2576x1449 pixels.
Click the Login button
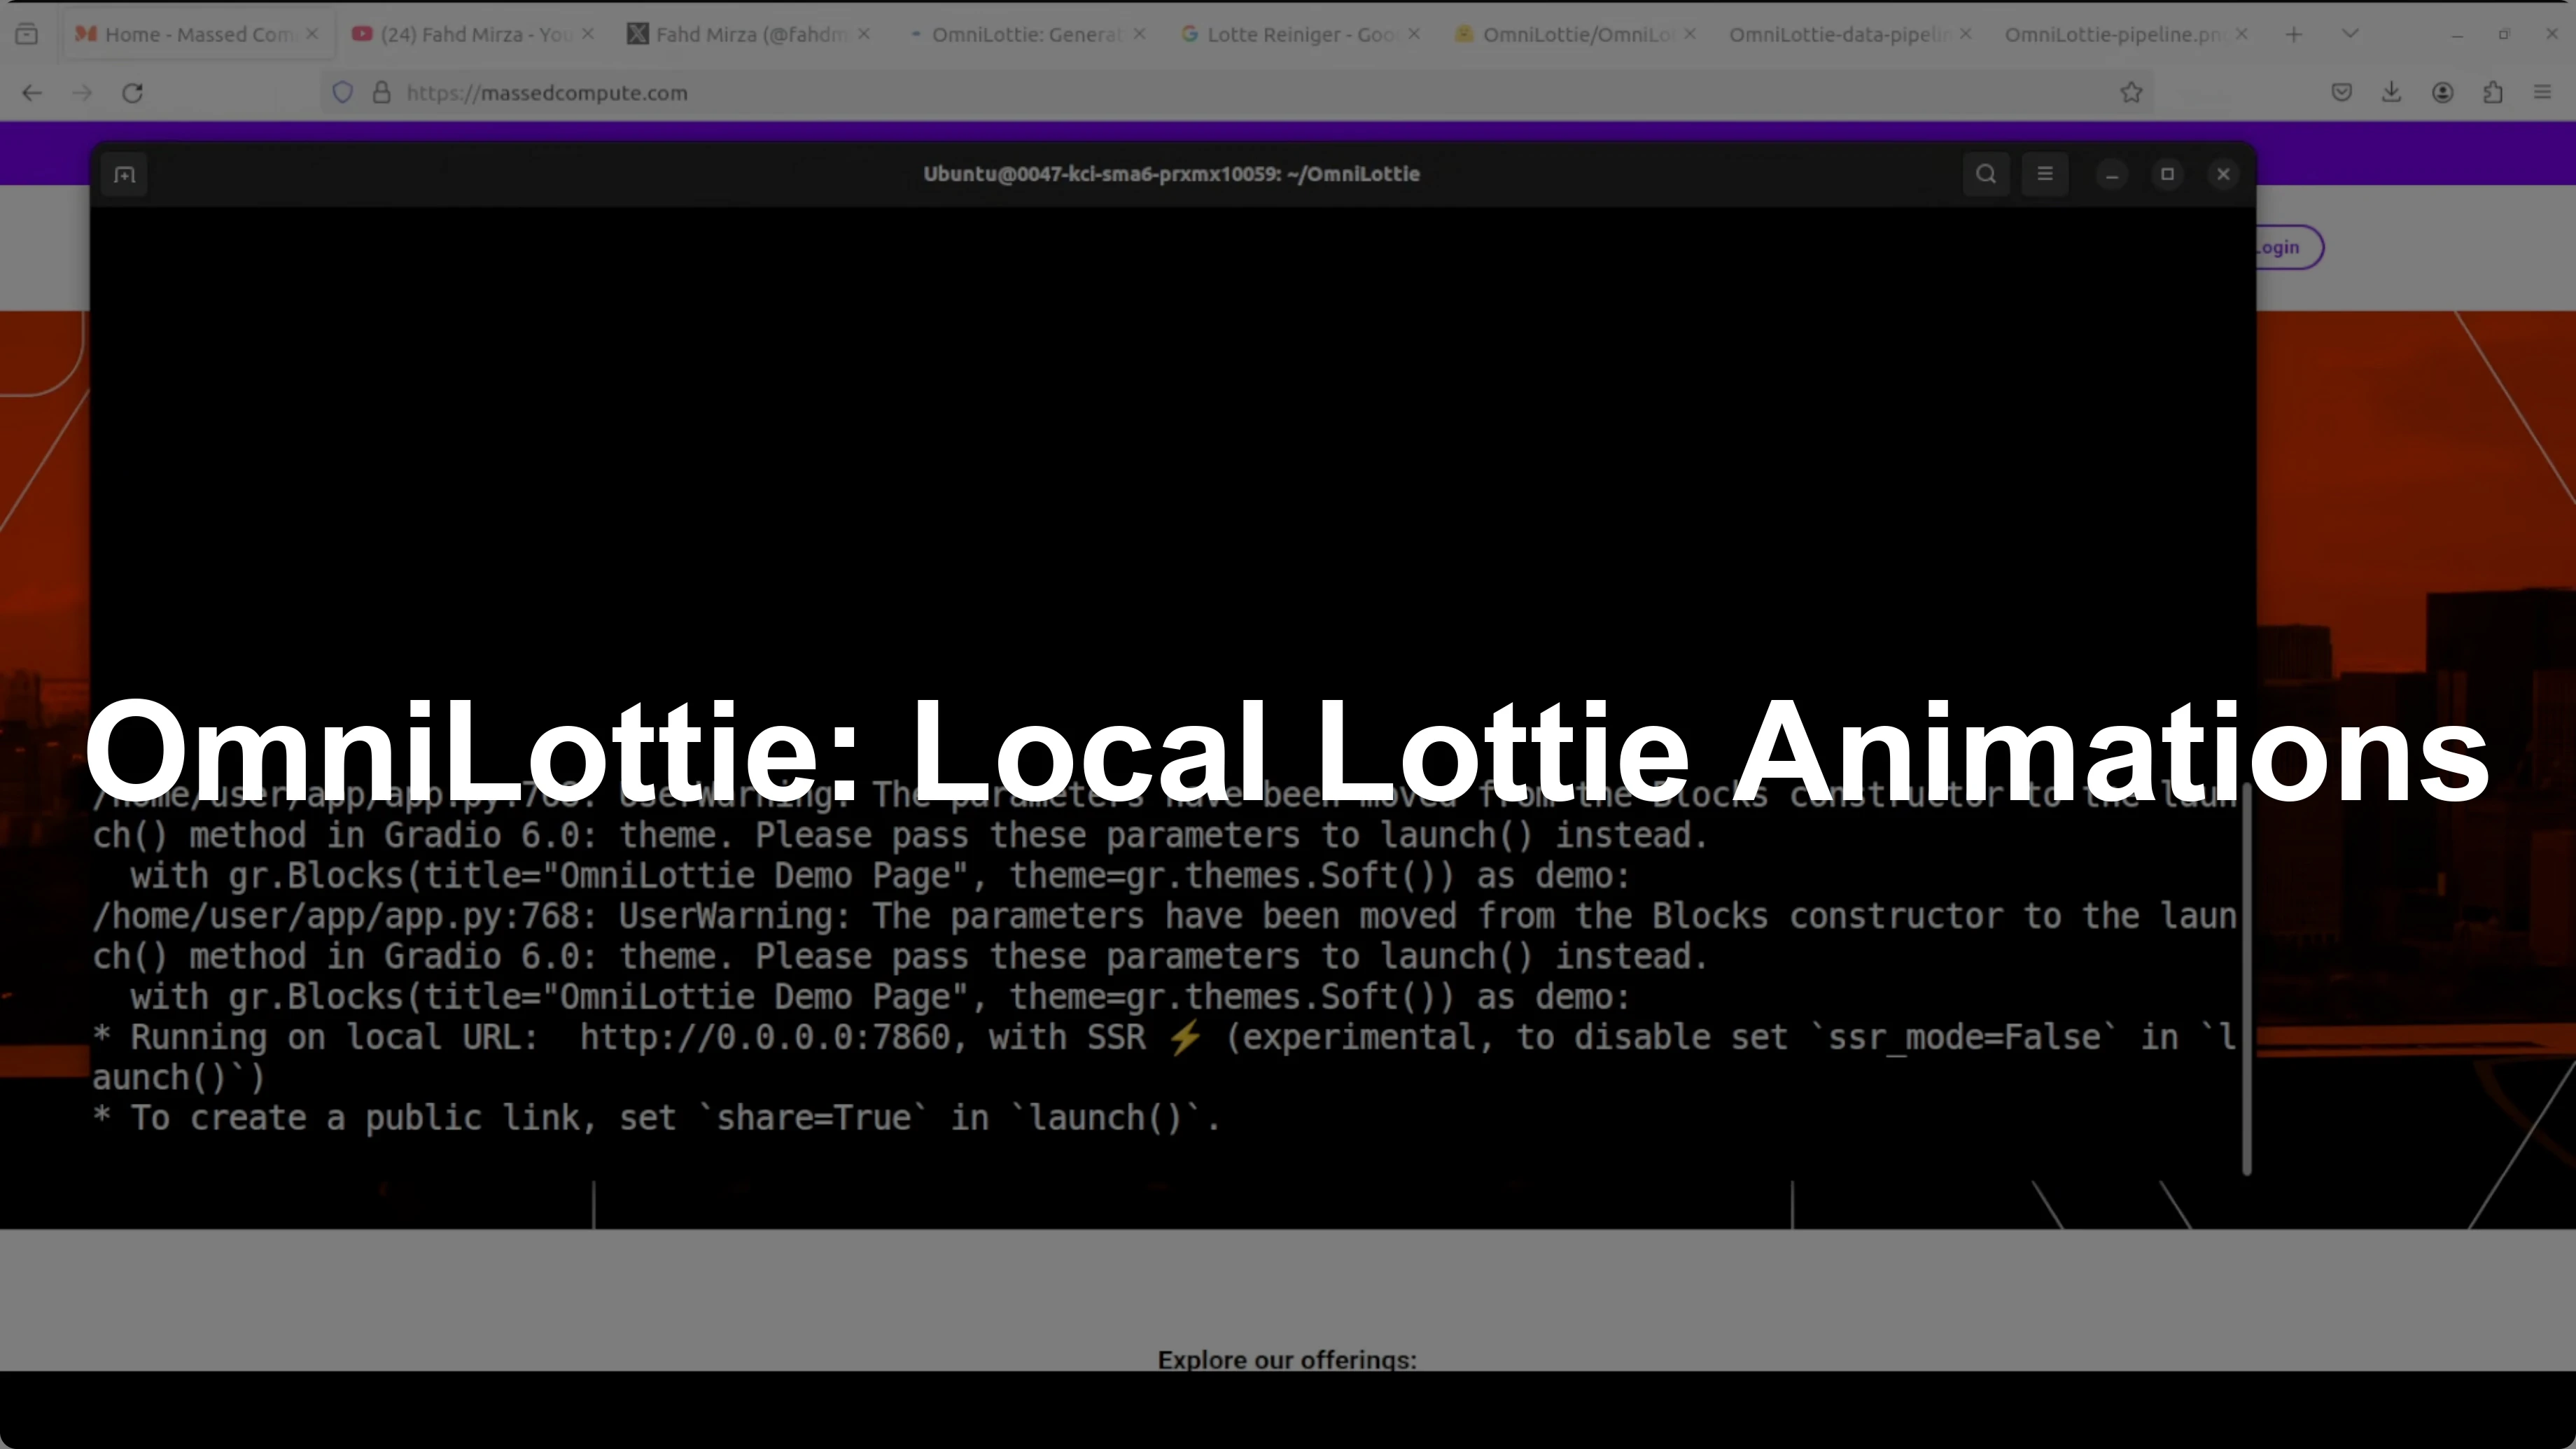point(2277,247)
